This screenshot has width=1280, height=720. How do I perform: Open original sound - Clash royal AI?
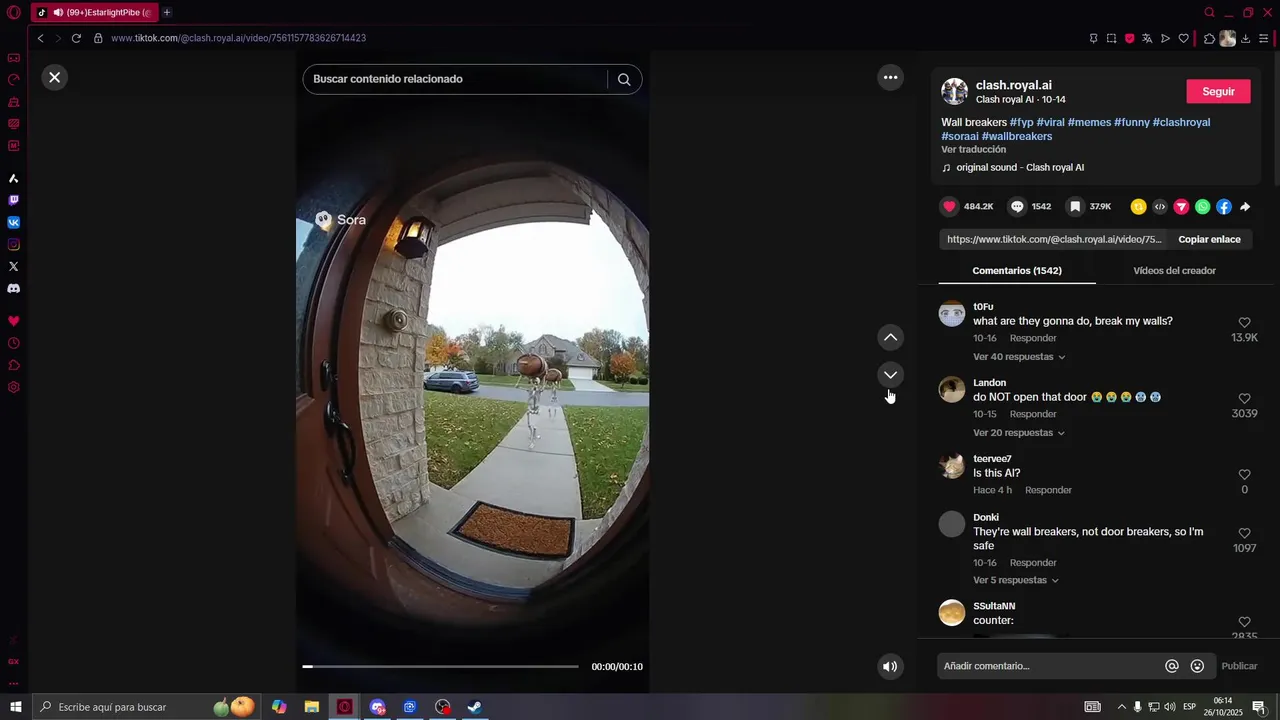click(x=1019, y=167)
